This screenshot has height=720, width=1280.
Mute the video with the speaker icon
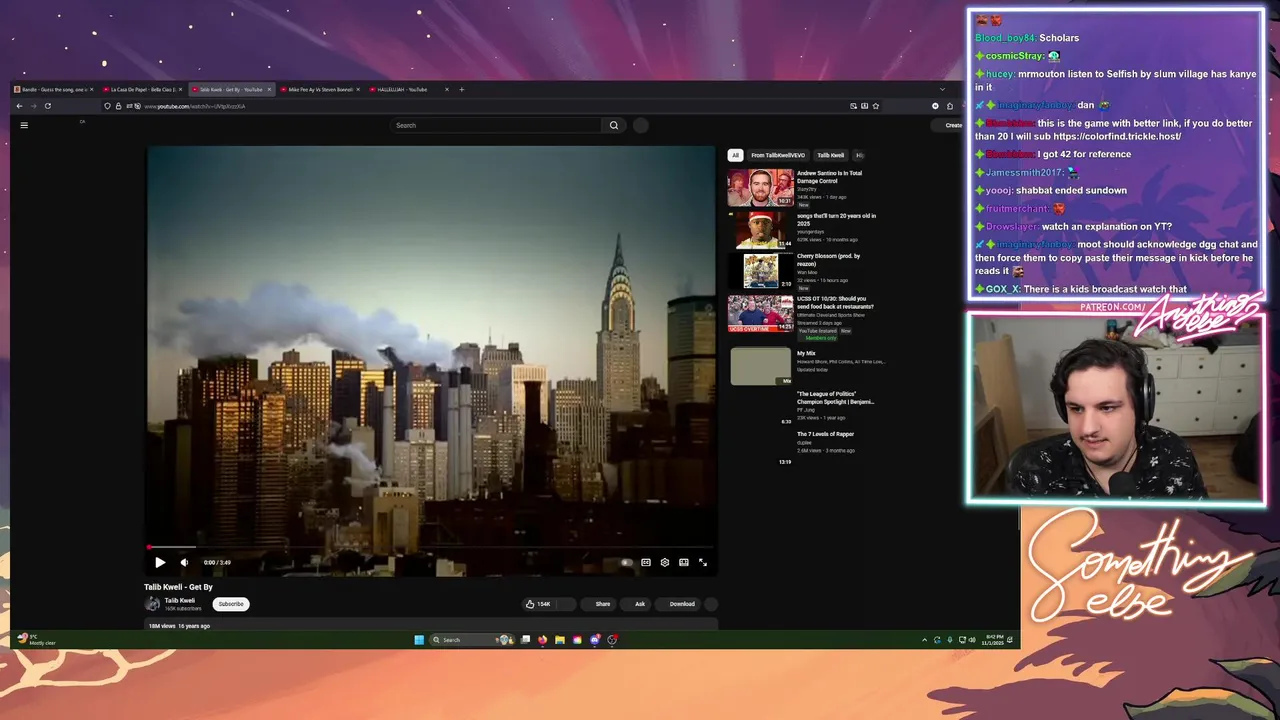point(184,562)
